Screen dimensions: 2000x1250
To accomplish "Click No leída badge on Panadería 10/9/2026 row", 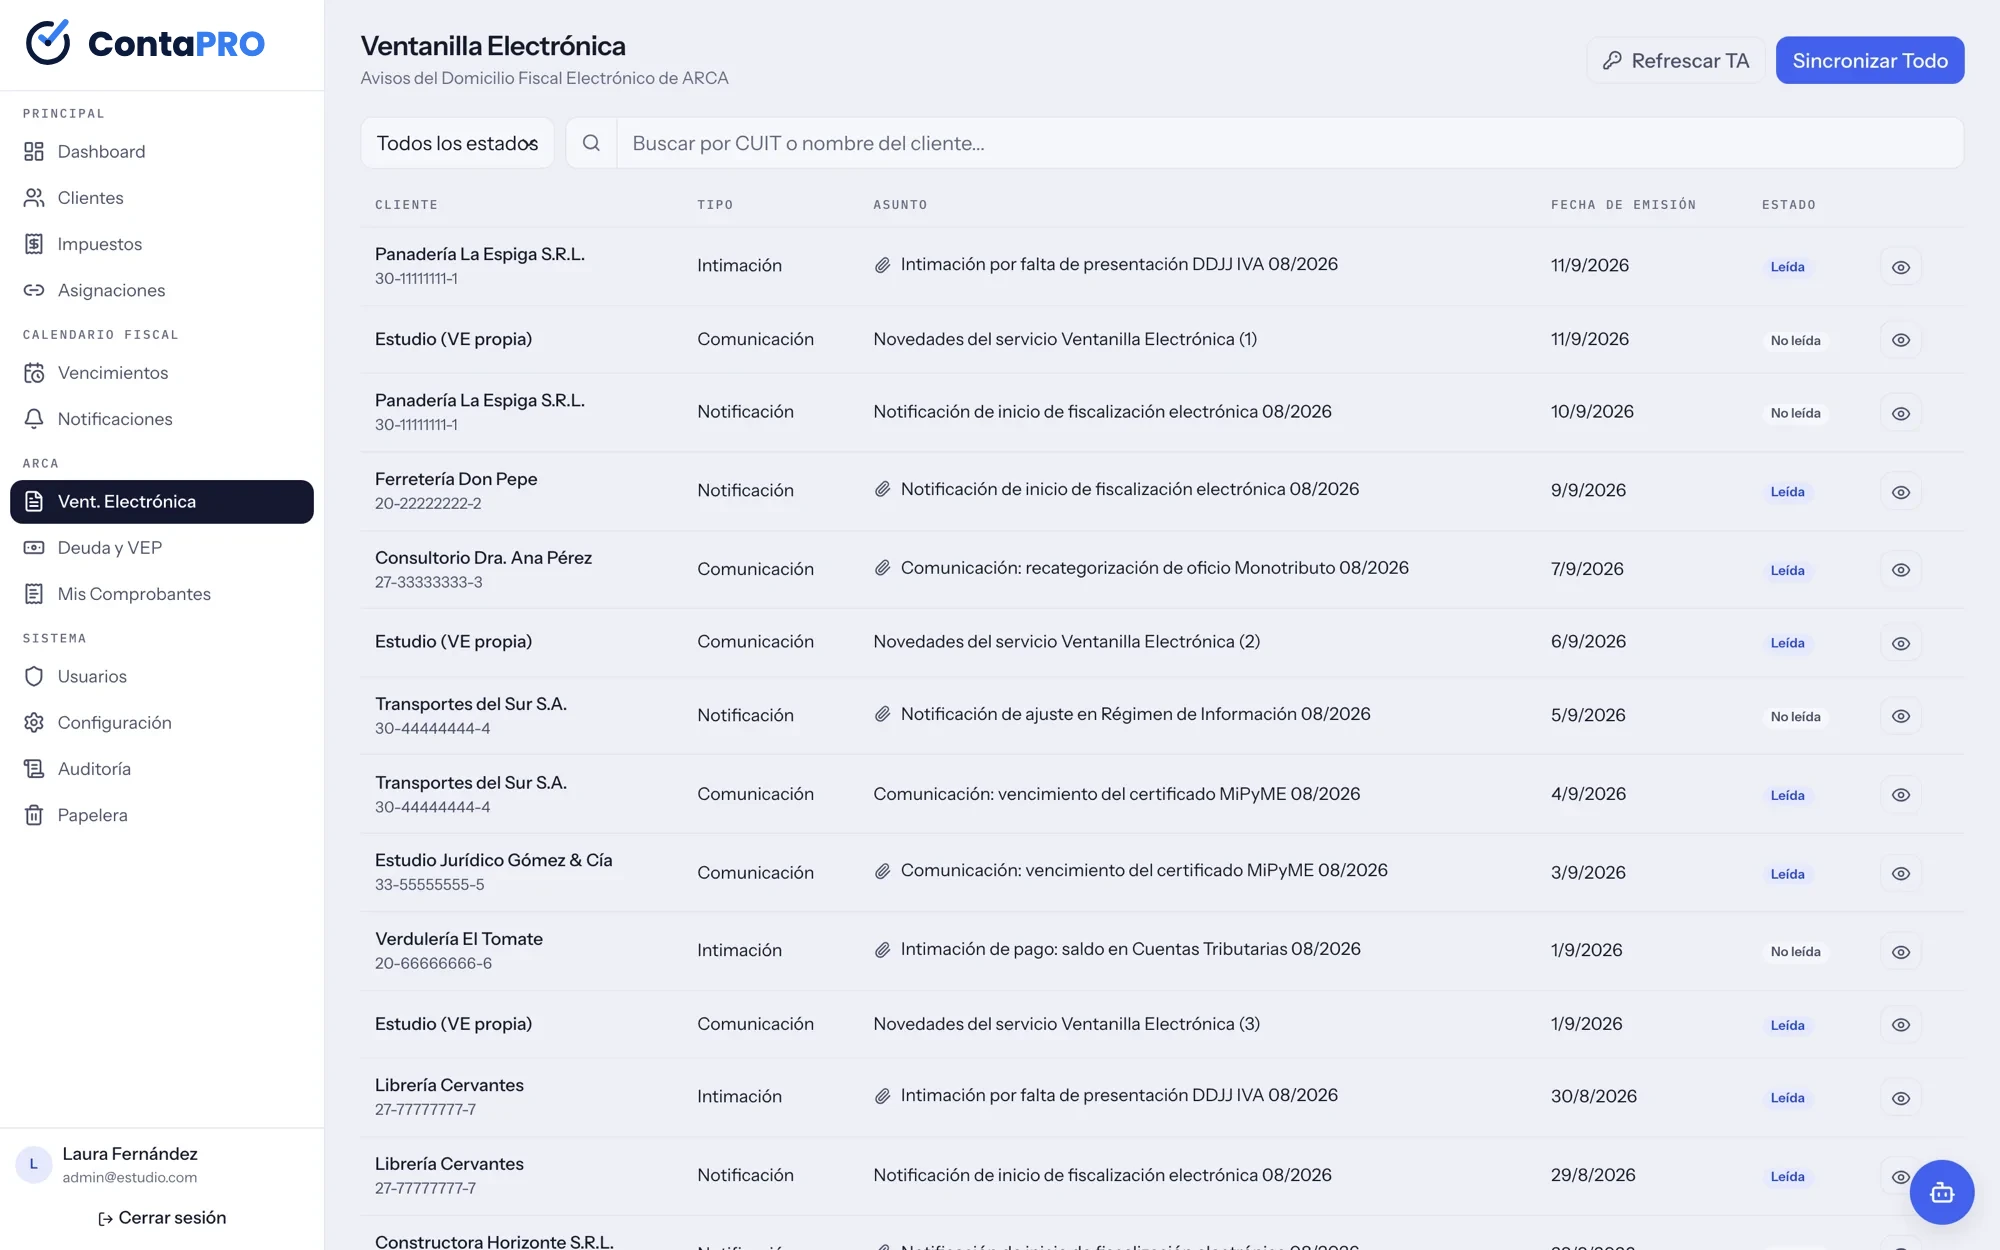I will click(1795, 413).
